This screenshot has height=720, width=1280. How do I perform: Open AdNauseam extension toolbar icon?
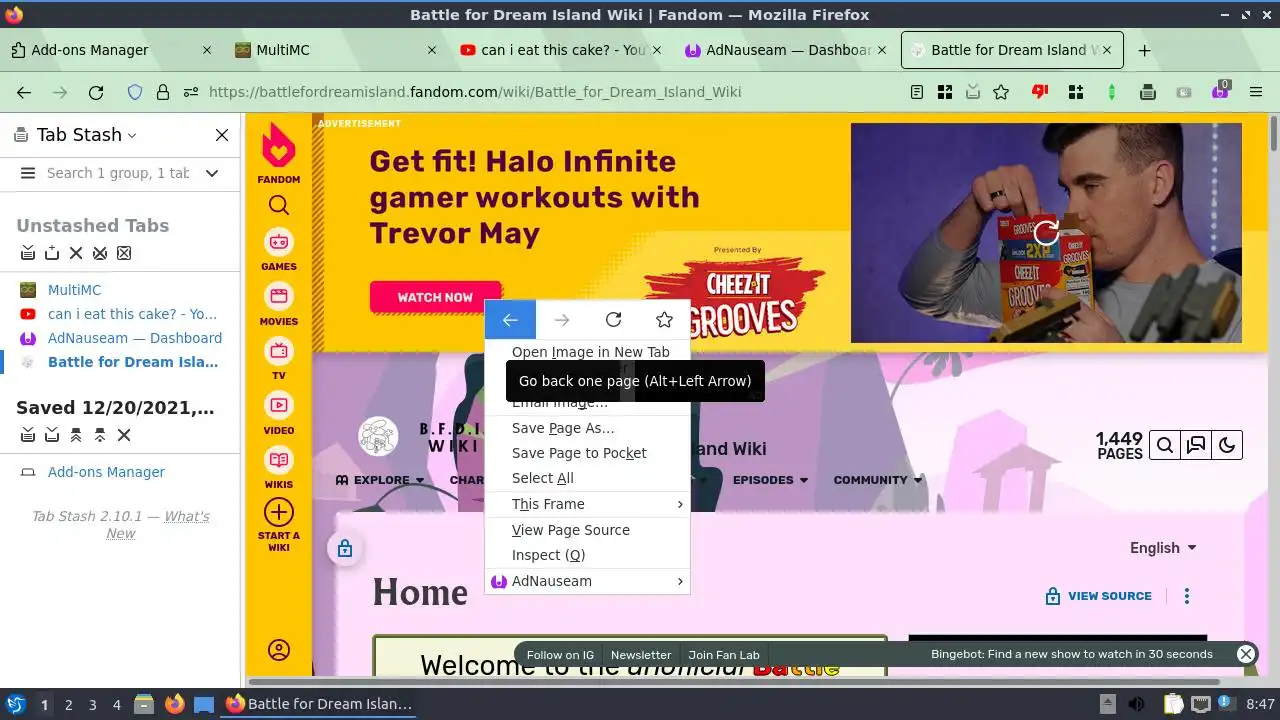point(1220,91)
